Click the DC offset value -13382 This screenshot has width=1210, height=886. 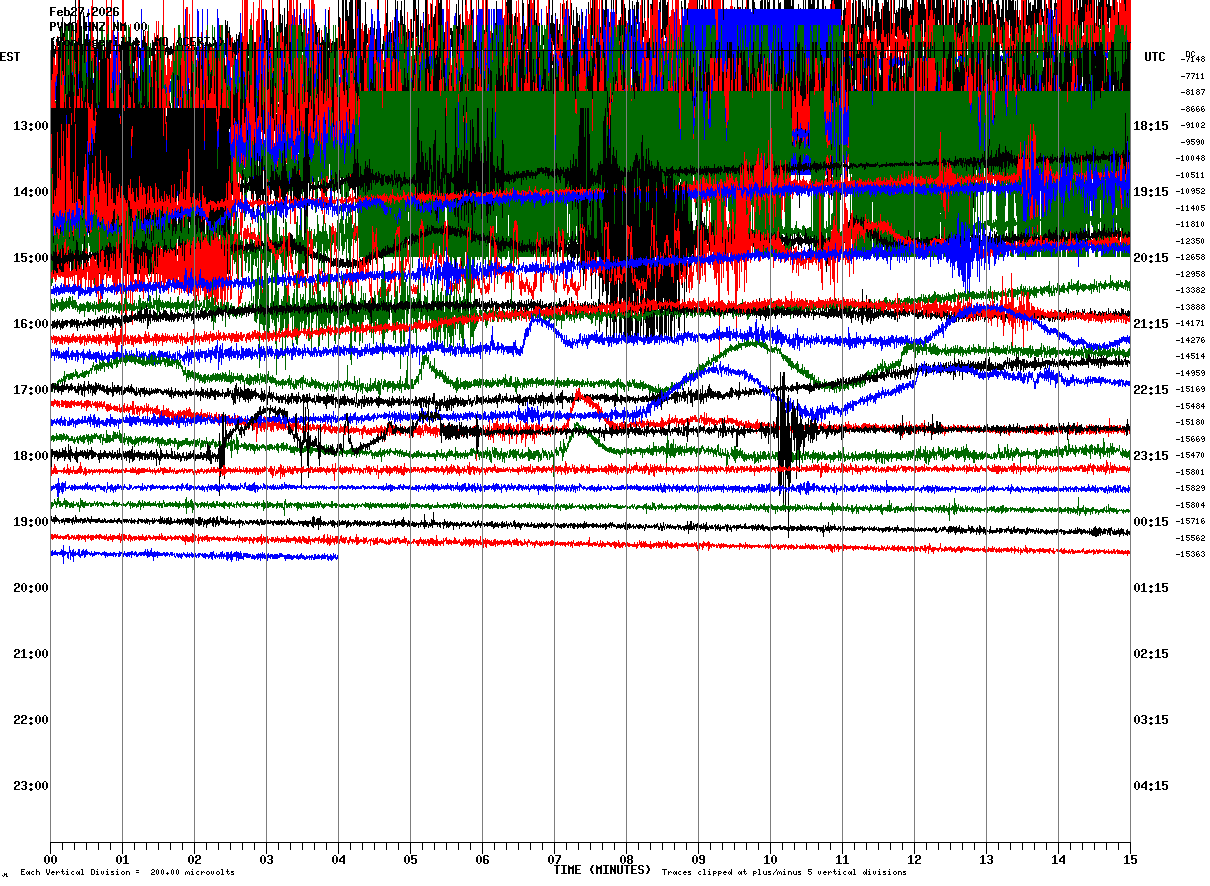click(1190, 291)
